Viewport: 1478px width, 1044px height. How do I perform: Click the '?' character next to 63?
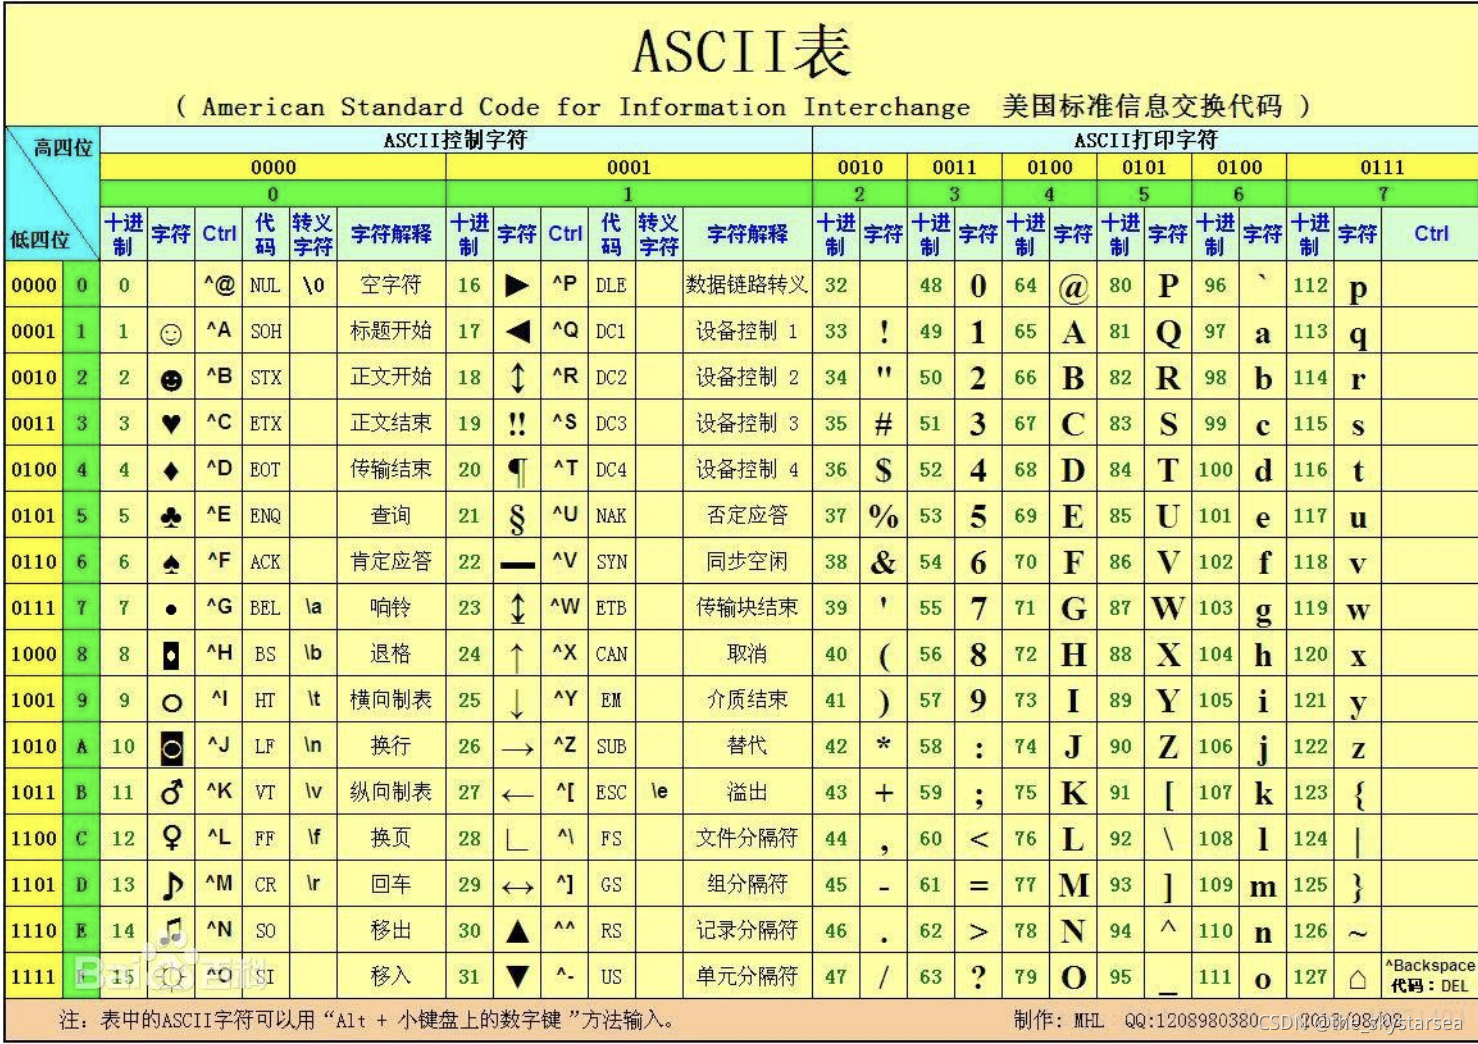[x=978, y=977]
